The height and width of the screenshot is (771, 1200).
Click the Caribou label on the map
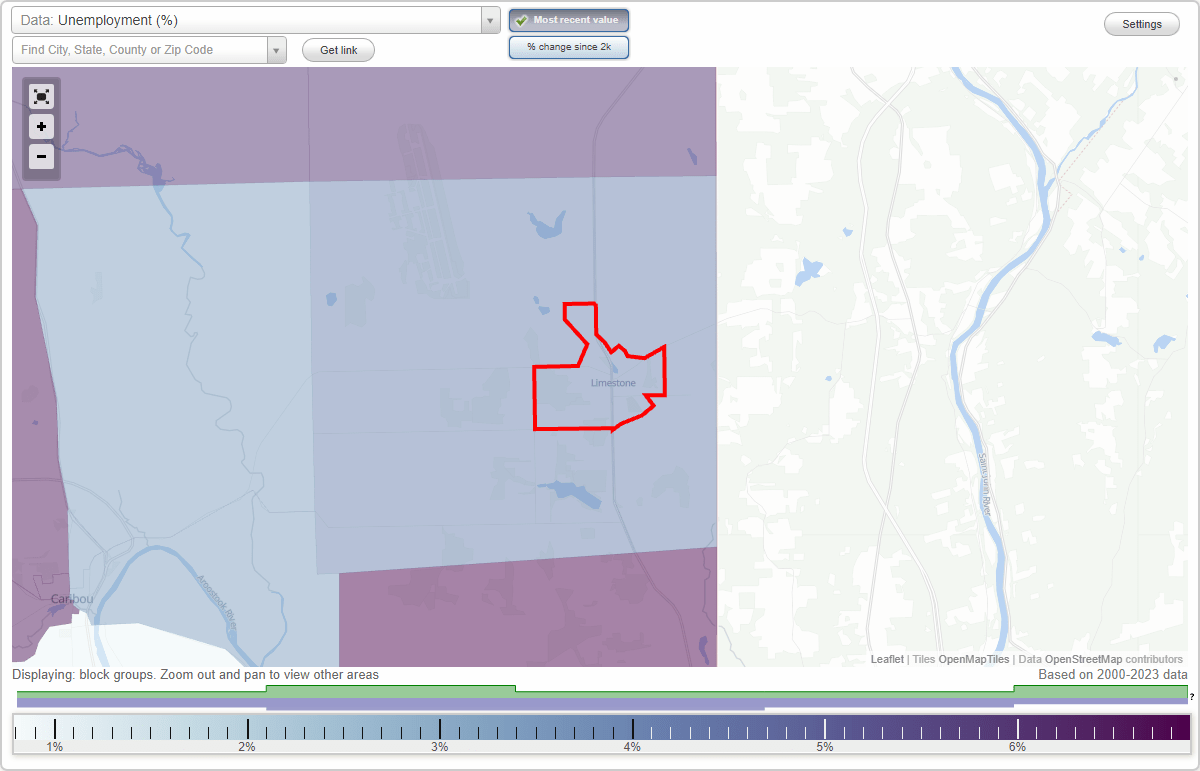pyautogui.click(x=71, y=598)
